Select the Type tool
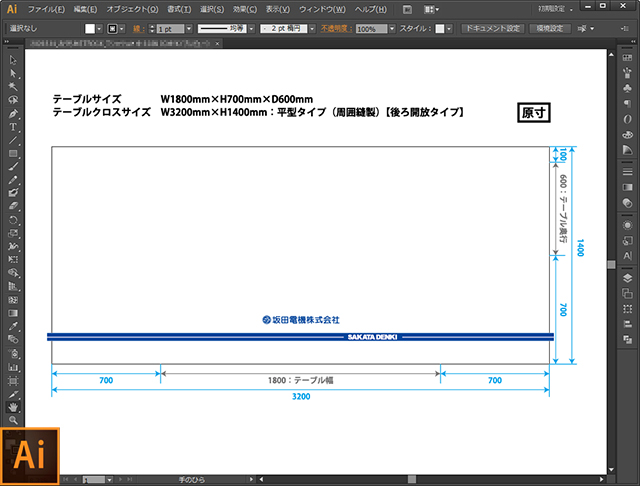The image size is (640, 486). [13, 127]
